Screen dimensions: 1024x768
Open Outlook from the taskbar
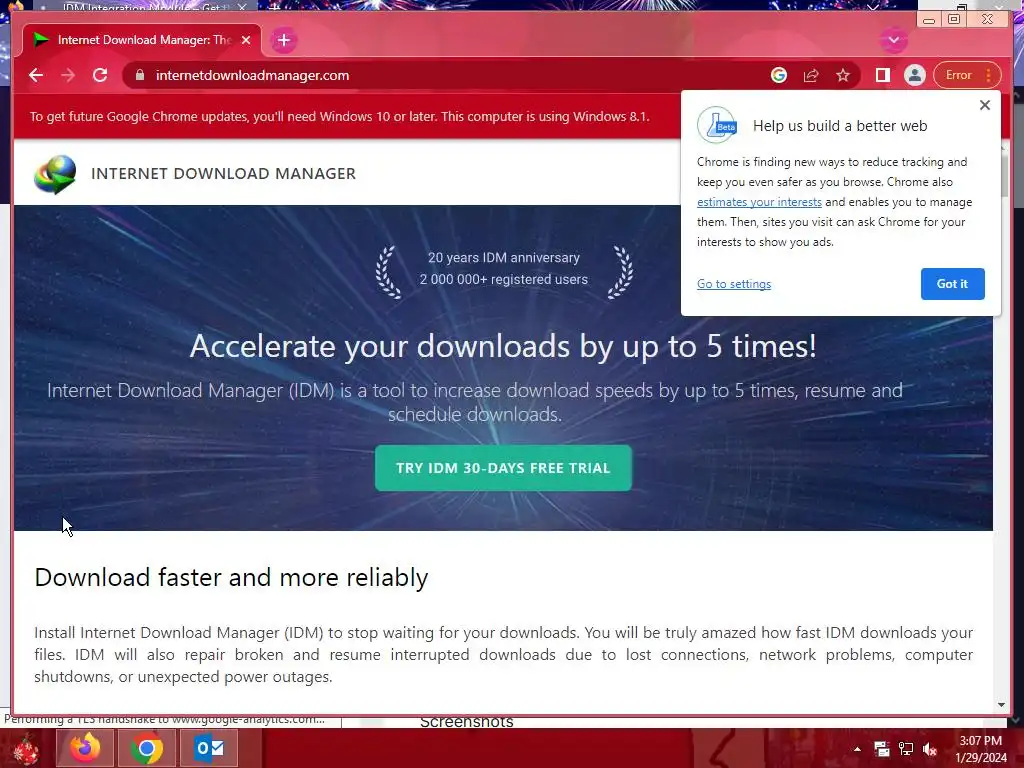click(209, 748)
